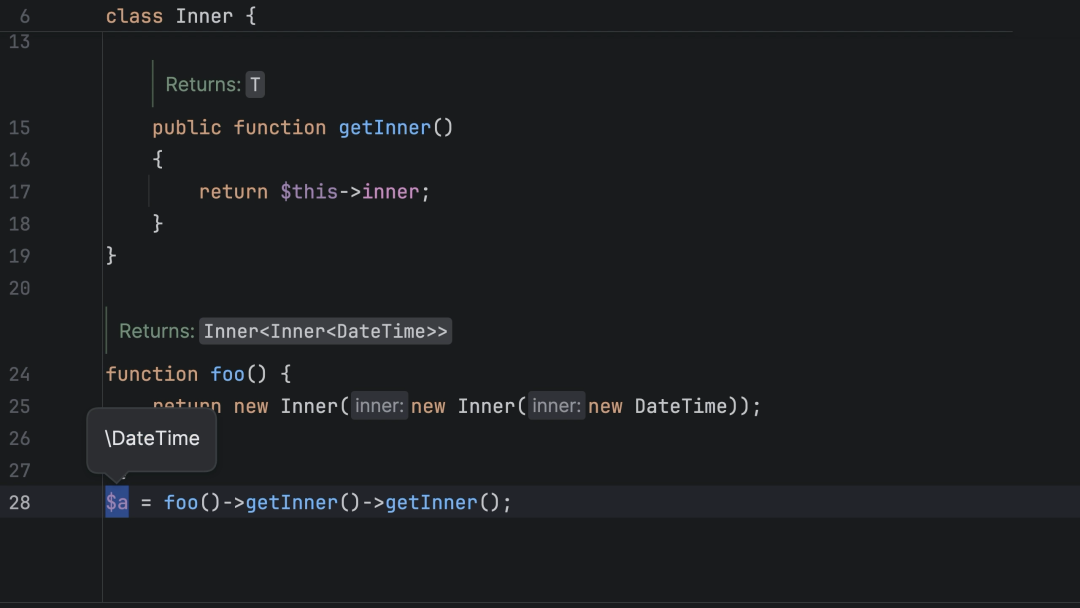This screenshot has height=608, width=1080.
Task: Click line number 6 in the gutter
Action: coord(25,16)
